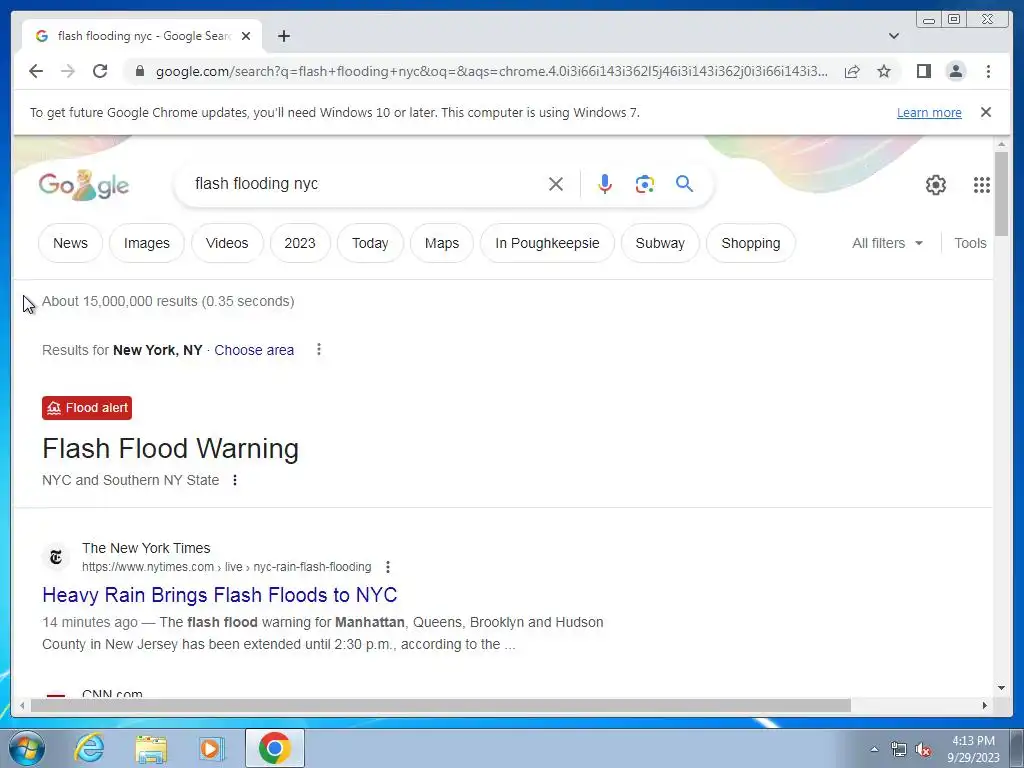Viewport: 1024px width, 768px height.
Task: Click the horizontal scrollbar left arrow
Action: 22,705
